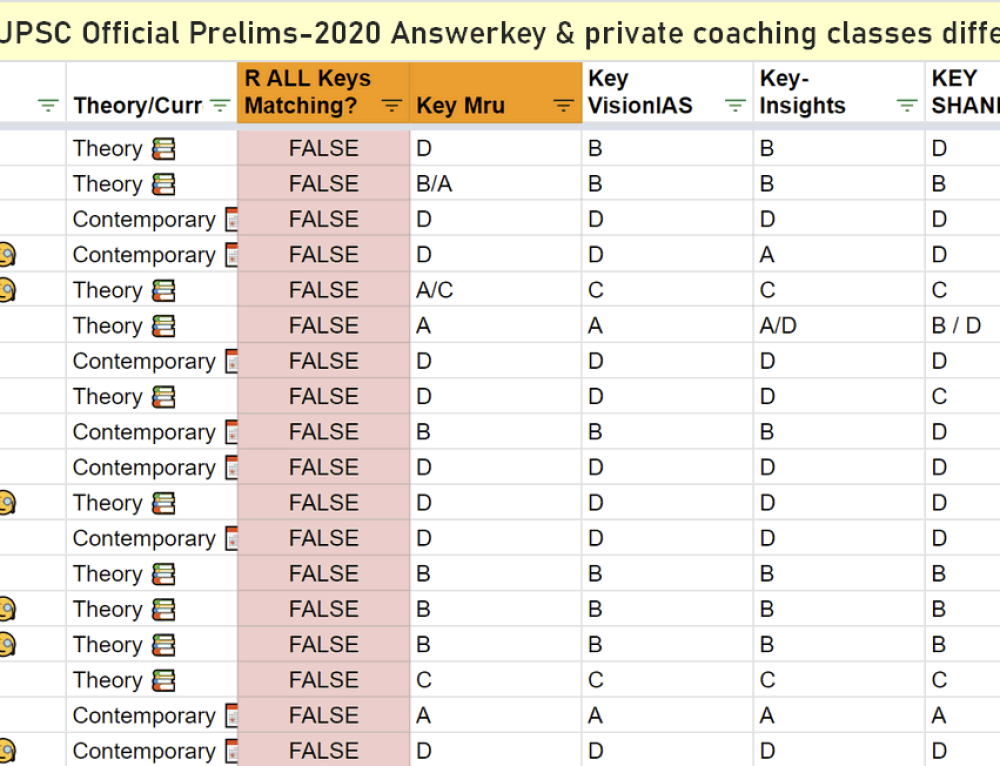
Task: Click the Key VisionIAS filter icon
Action: (735, 106)
